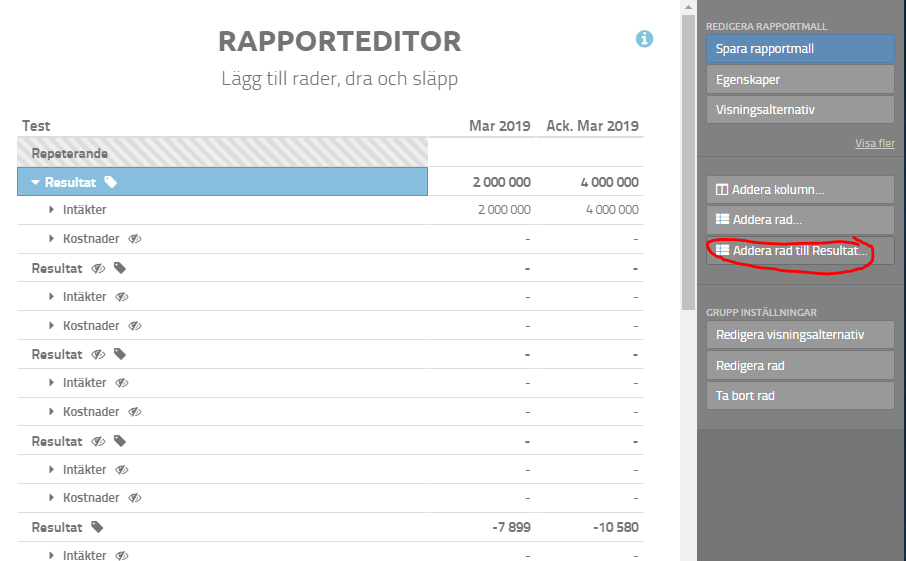This screenshot has height=561, width=906.
Task: Toggle the hidden-eye icon on the third Intäkter row
Action: click(x=121, y=382)
